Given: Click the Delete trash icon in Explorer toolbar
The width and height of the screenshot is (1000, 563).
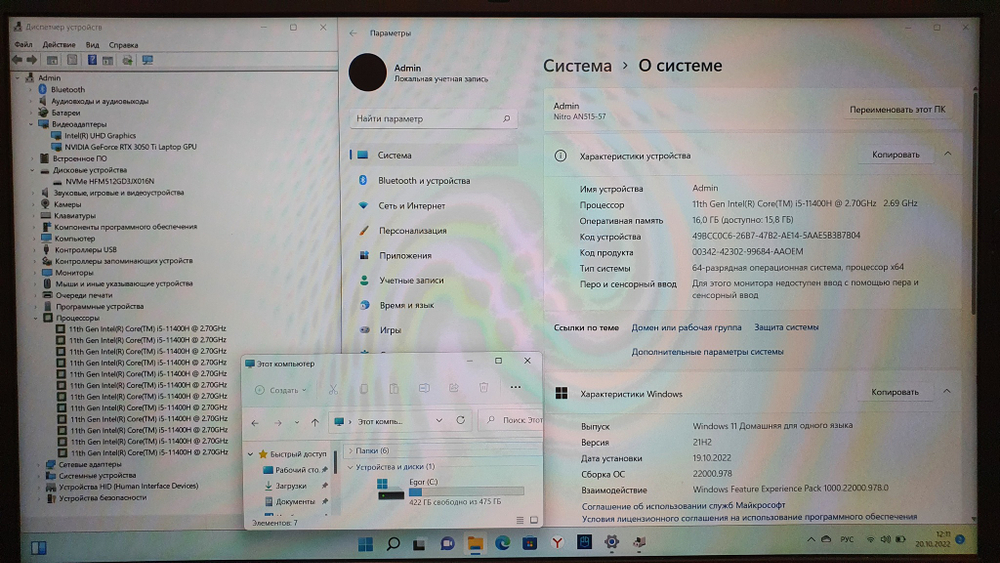Looking at the screenshot, I should [x=484, y=388].
